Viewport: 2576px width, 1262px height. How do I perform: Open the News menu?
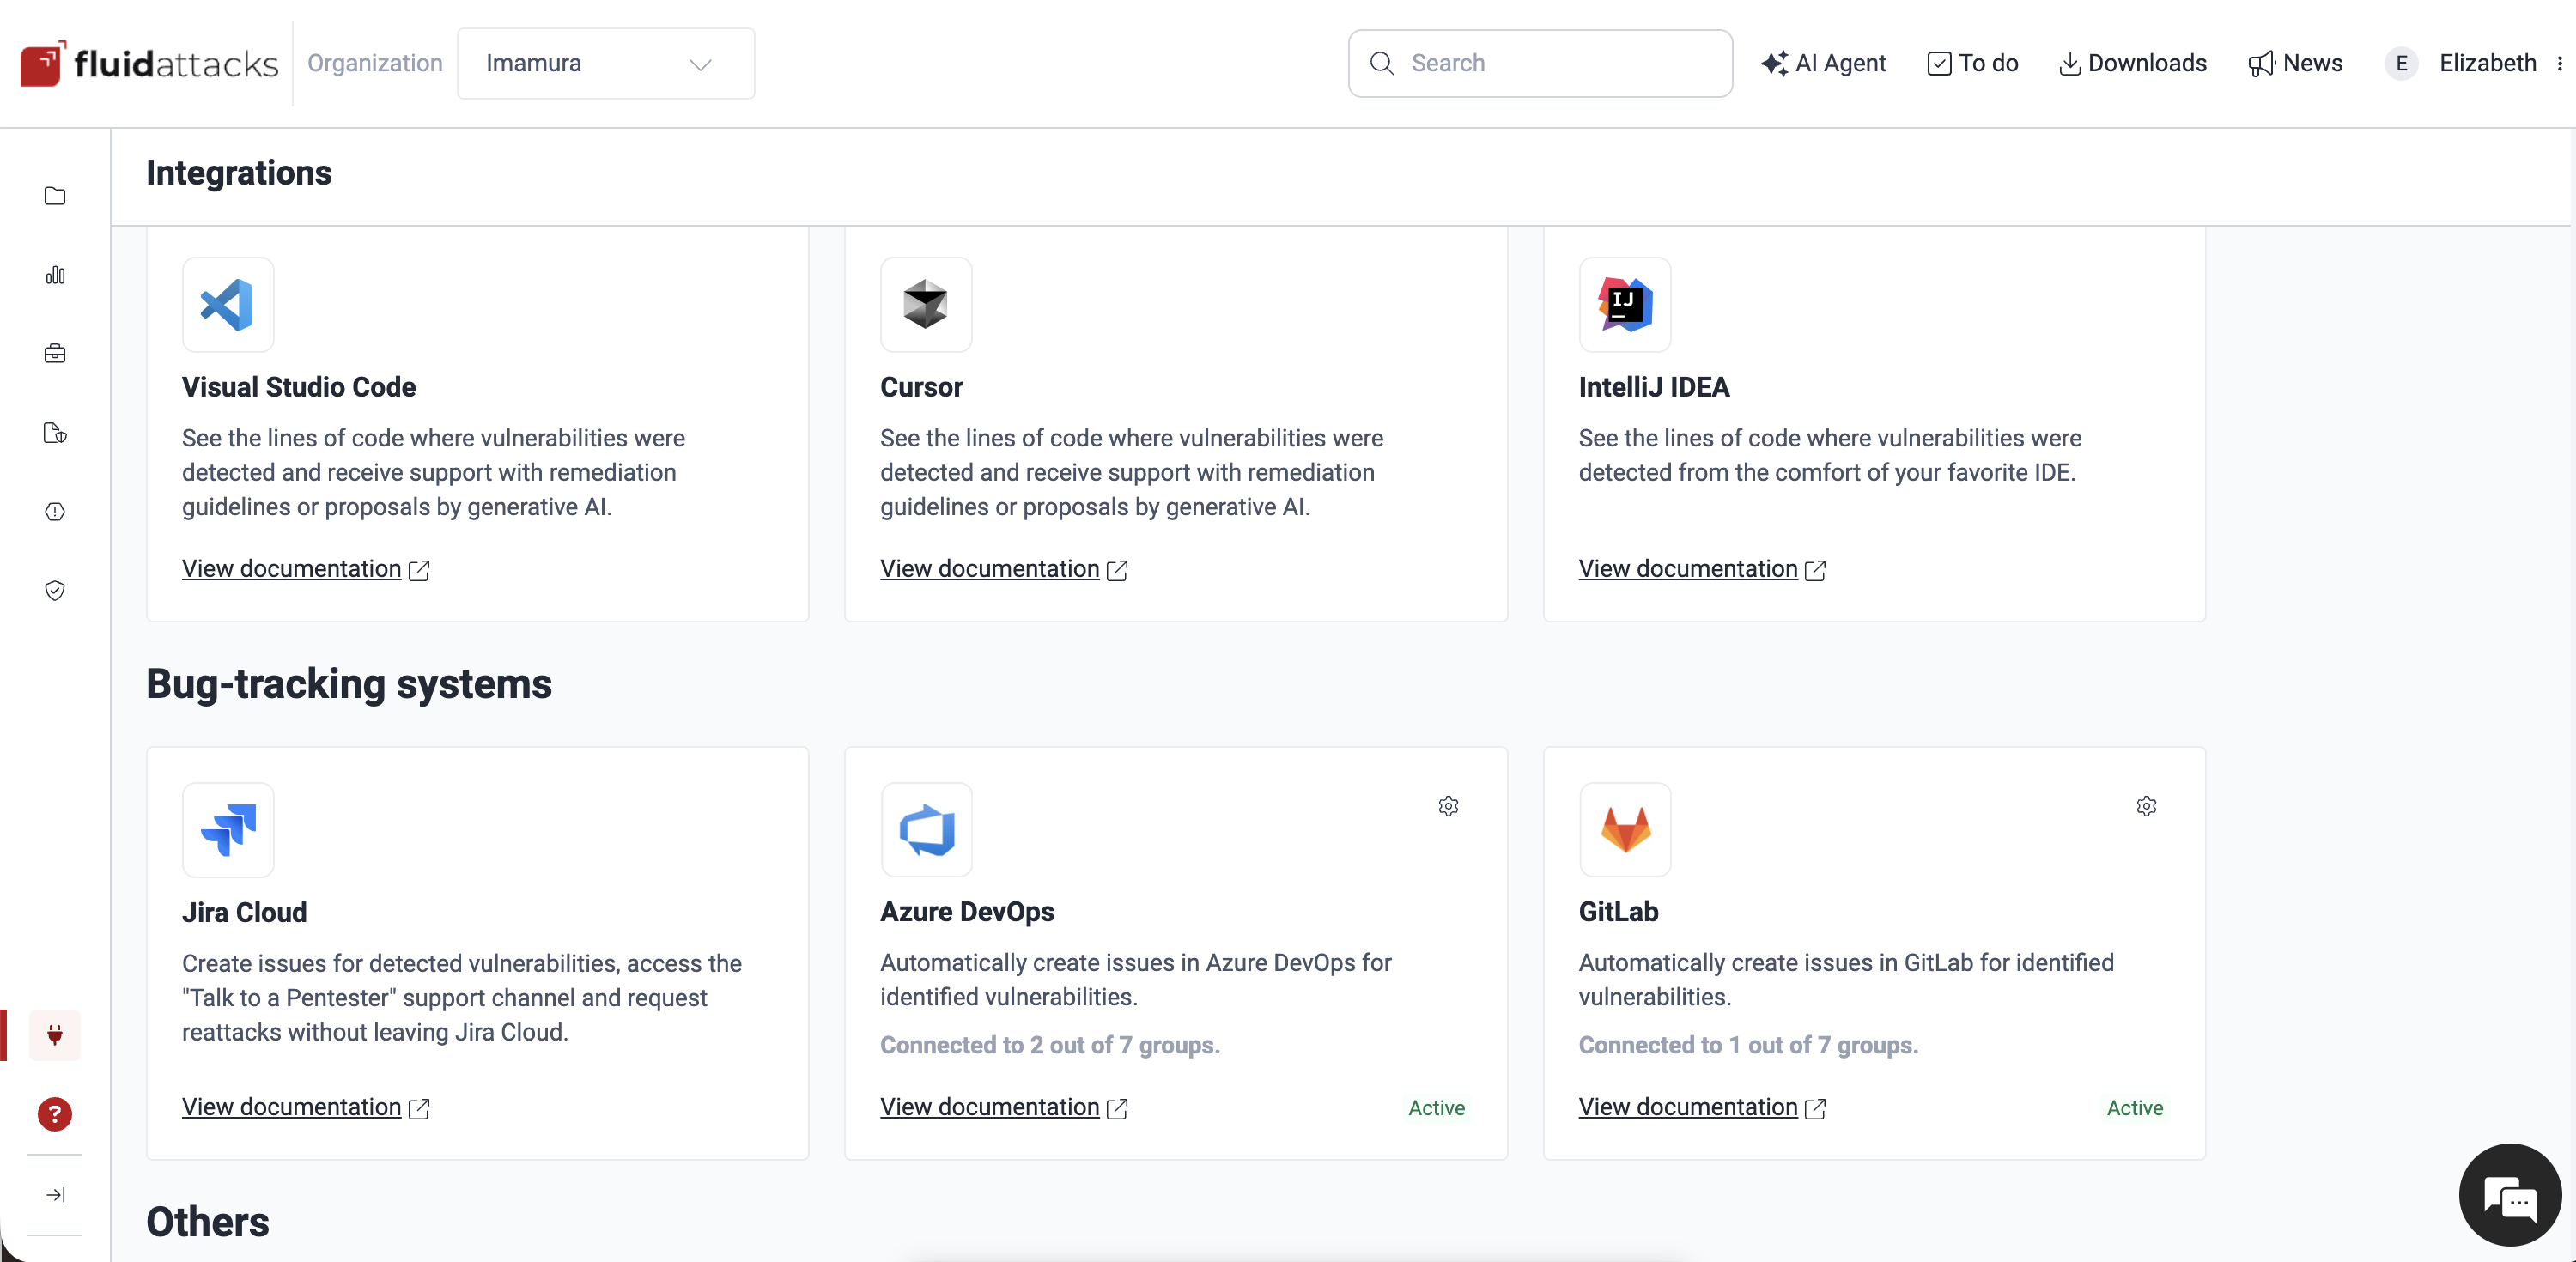click(x=2295, y=63)
